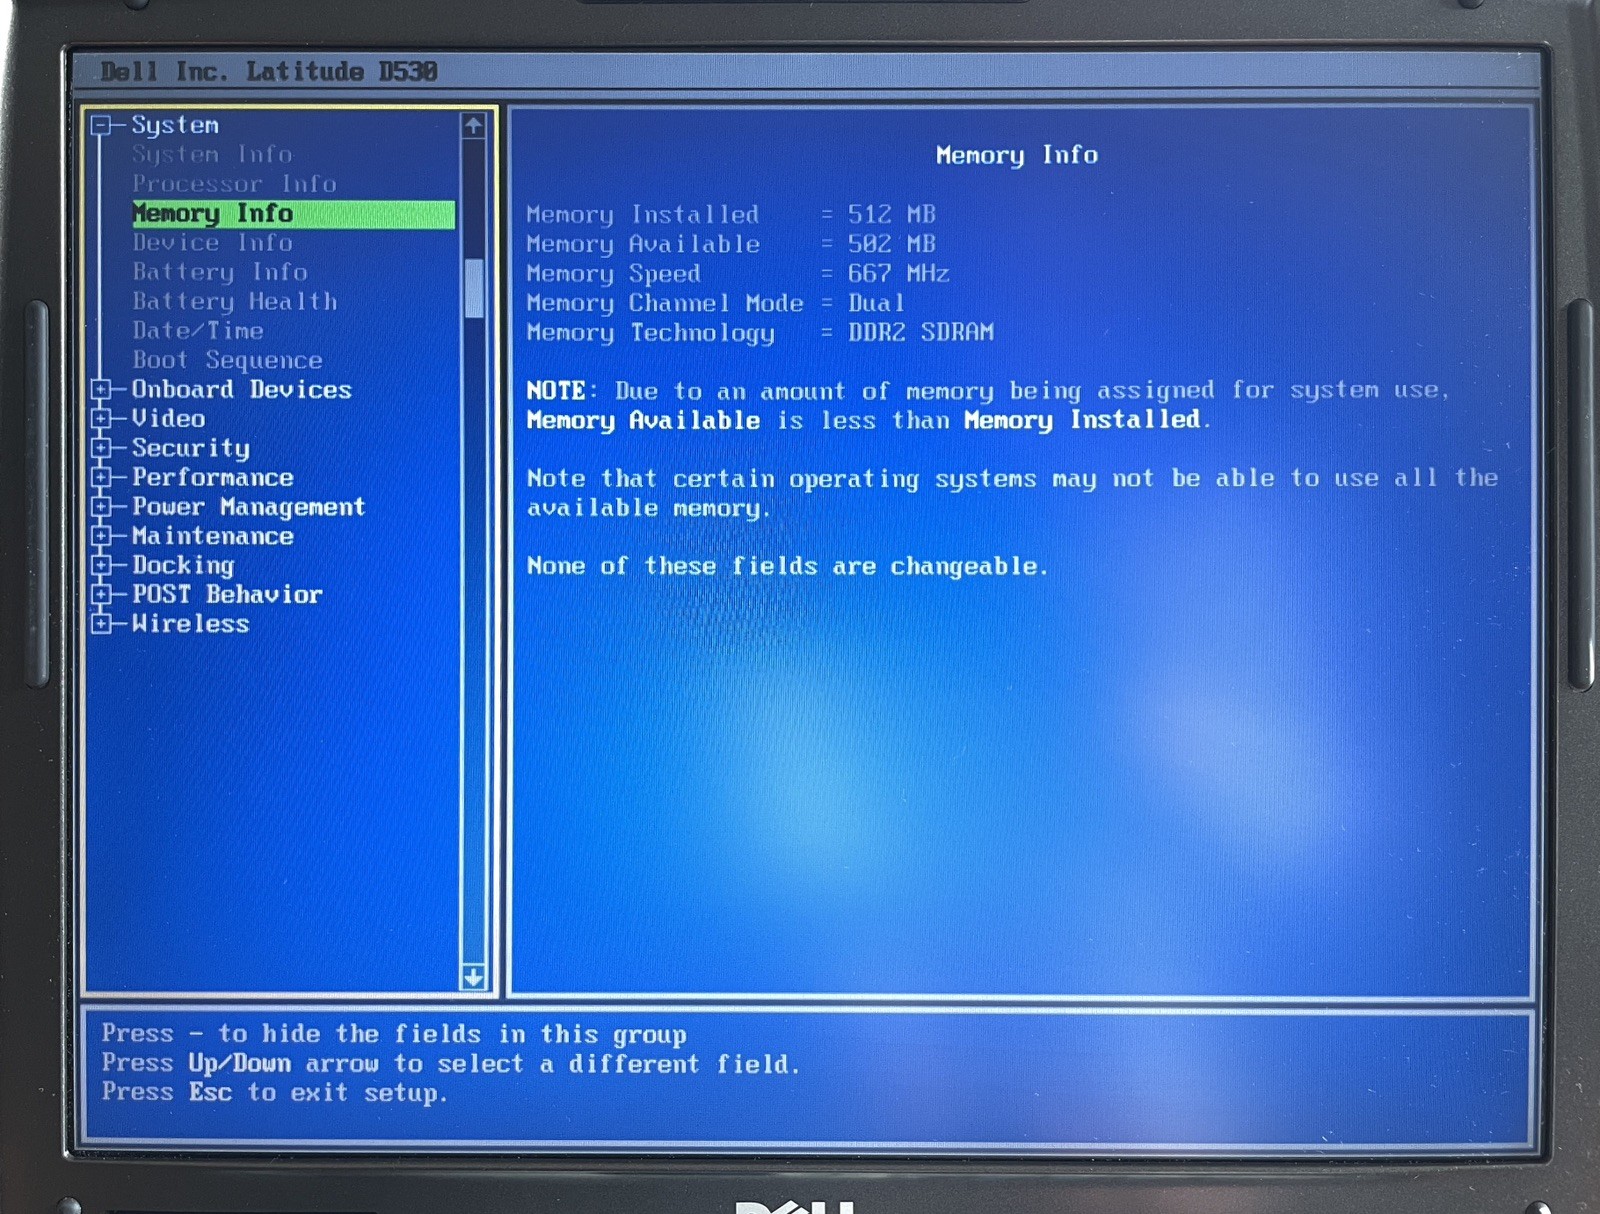Click the Memory Speed 667 MHz value

(x=899, y=274)
